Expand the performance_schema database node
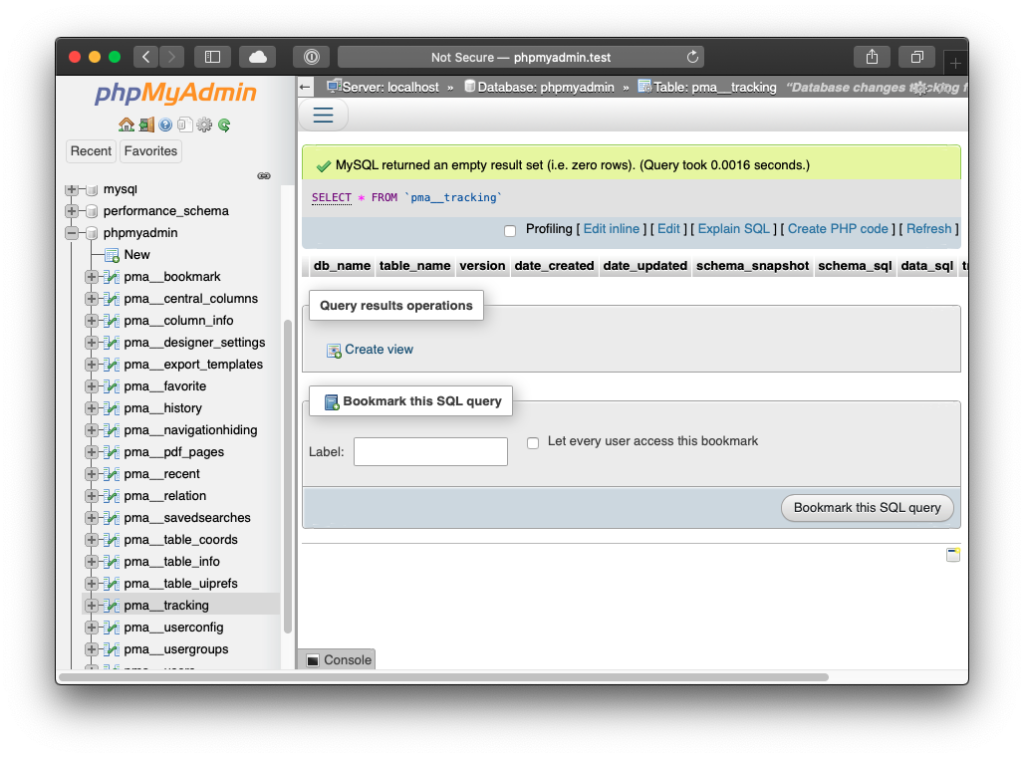1024x758 pixels. (x=72, y=211)
